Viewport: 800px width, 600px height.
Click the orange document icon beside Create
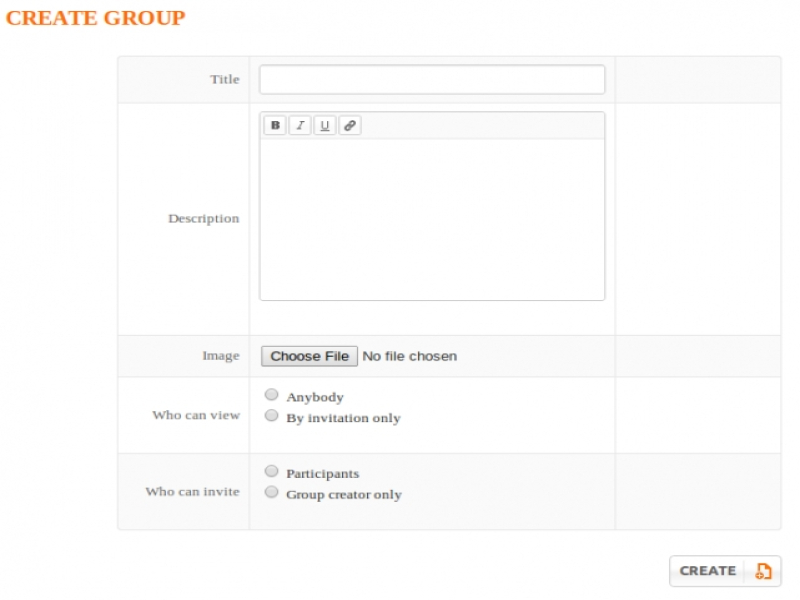tap(763, 571)
